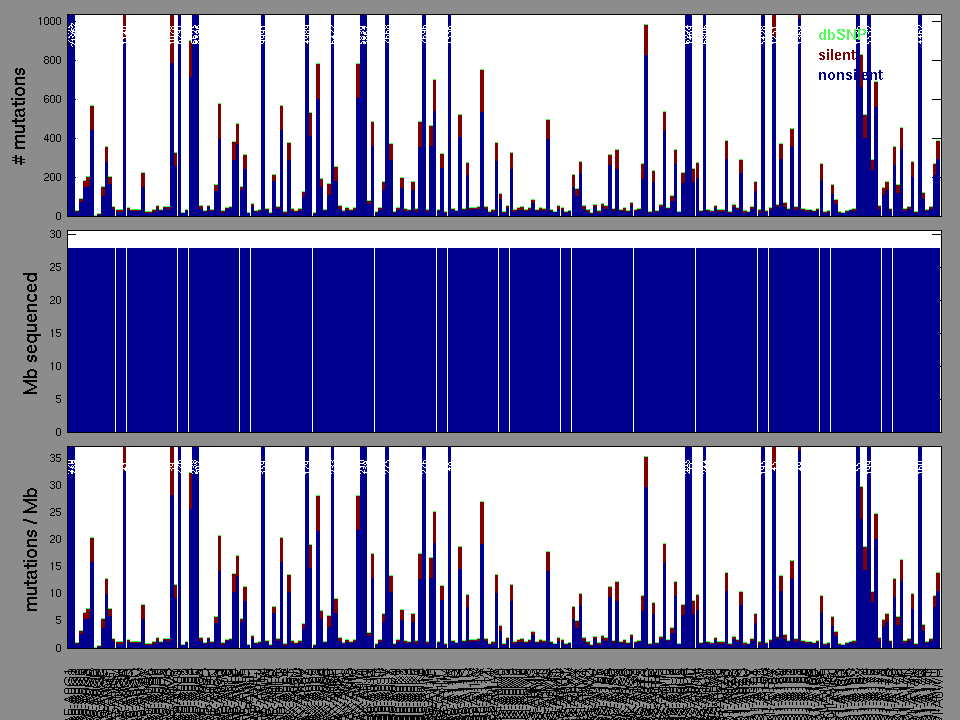Screen dimensions: 960x720
Task: Click the 20 tick on mutations / Mb axis
Action: pos(55,540)
